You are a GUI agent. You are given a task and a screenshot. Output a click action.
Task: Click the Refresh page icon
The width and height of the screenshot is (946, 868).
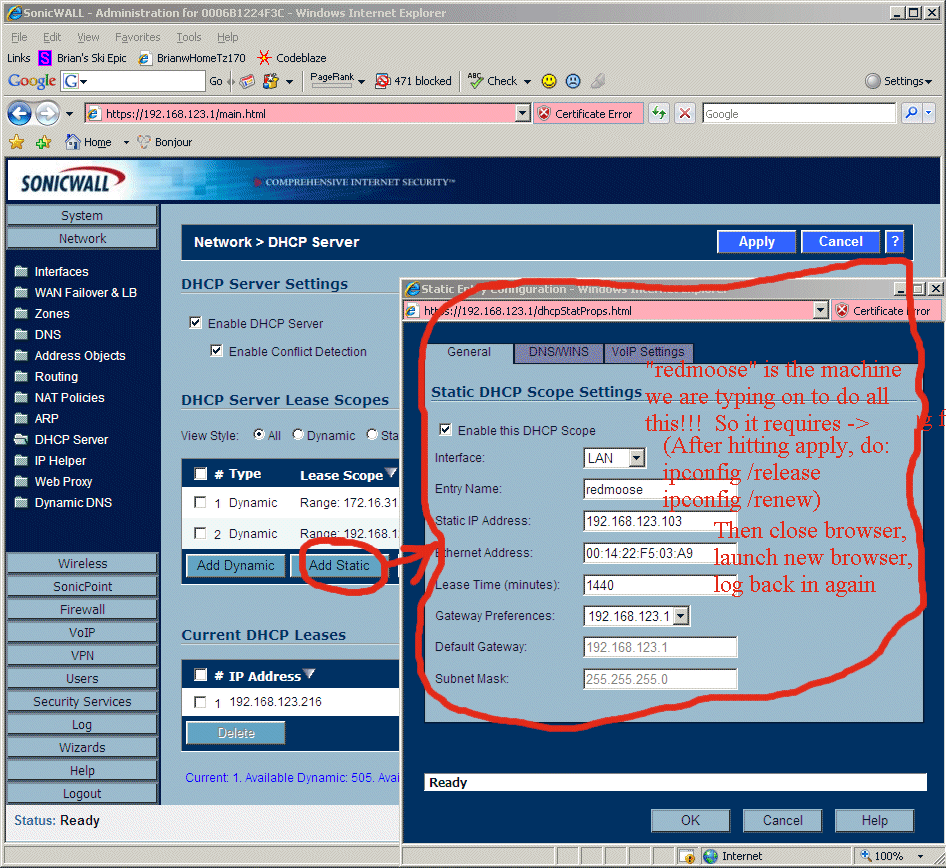click(x=659, y=113)
